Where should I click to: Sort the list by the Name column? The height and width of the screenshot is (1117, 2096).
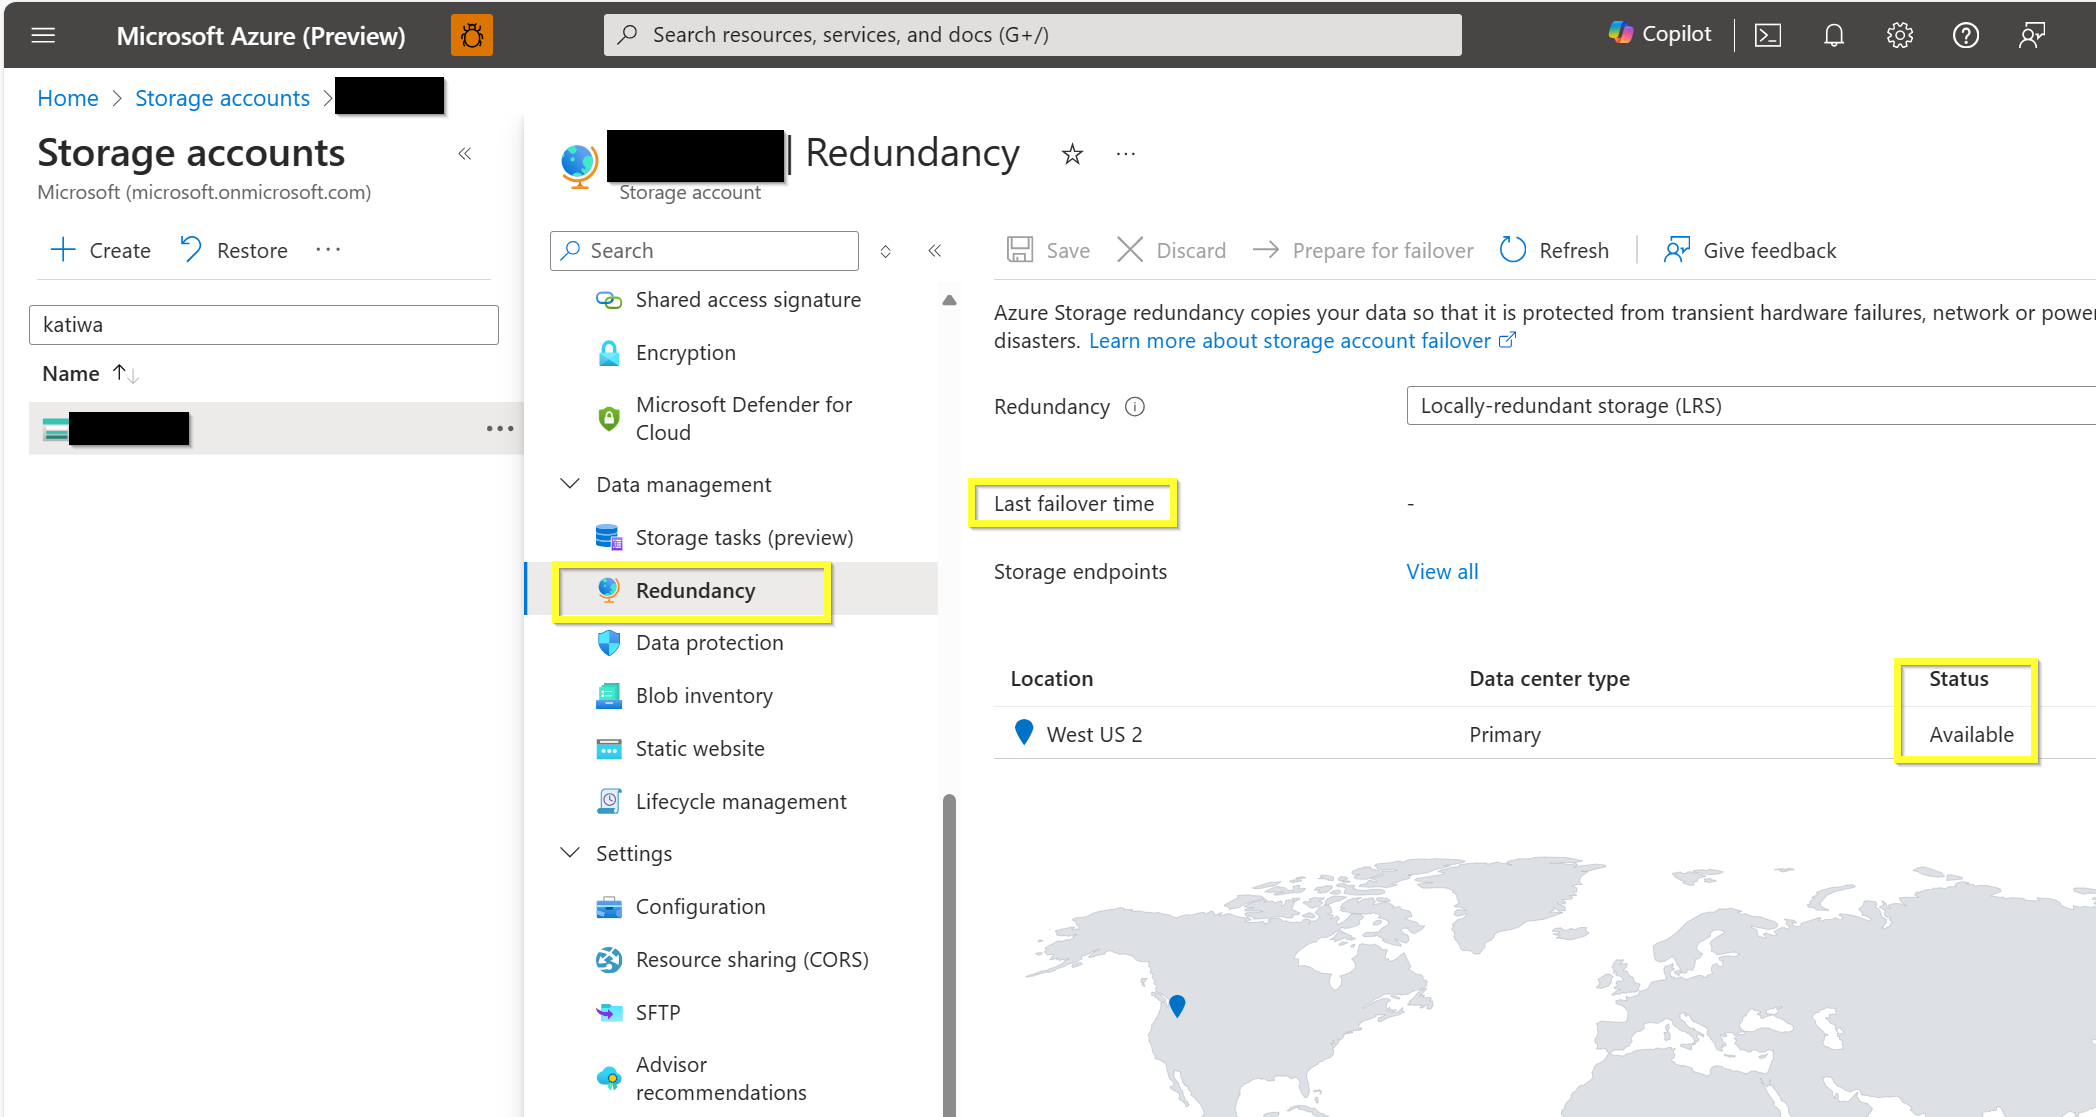90,374
